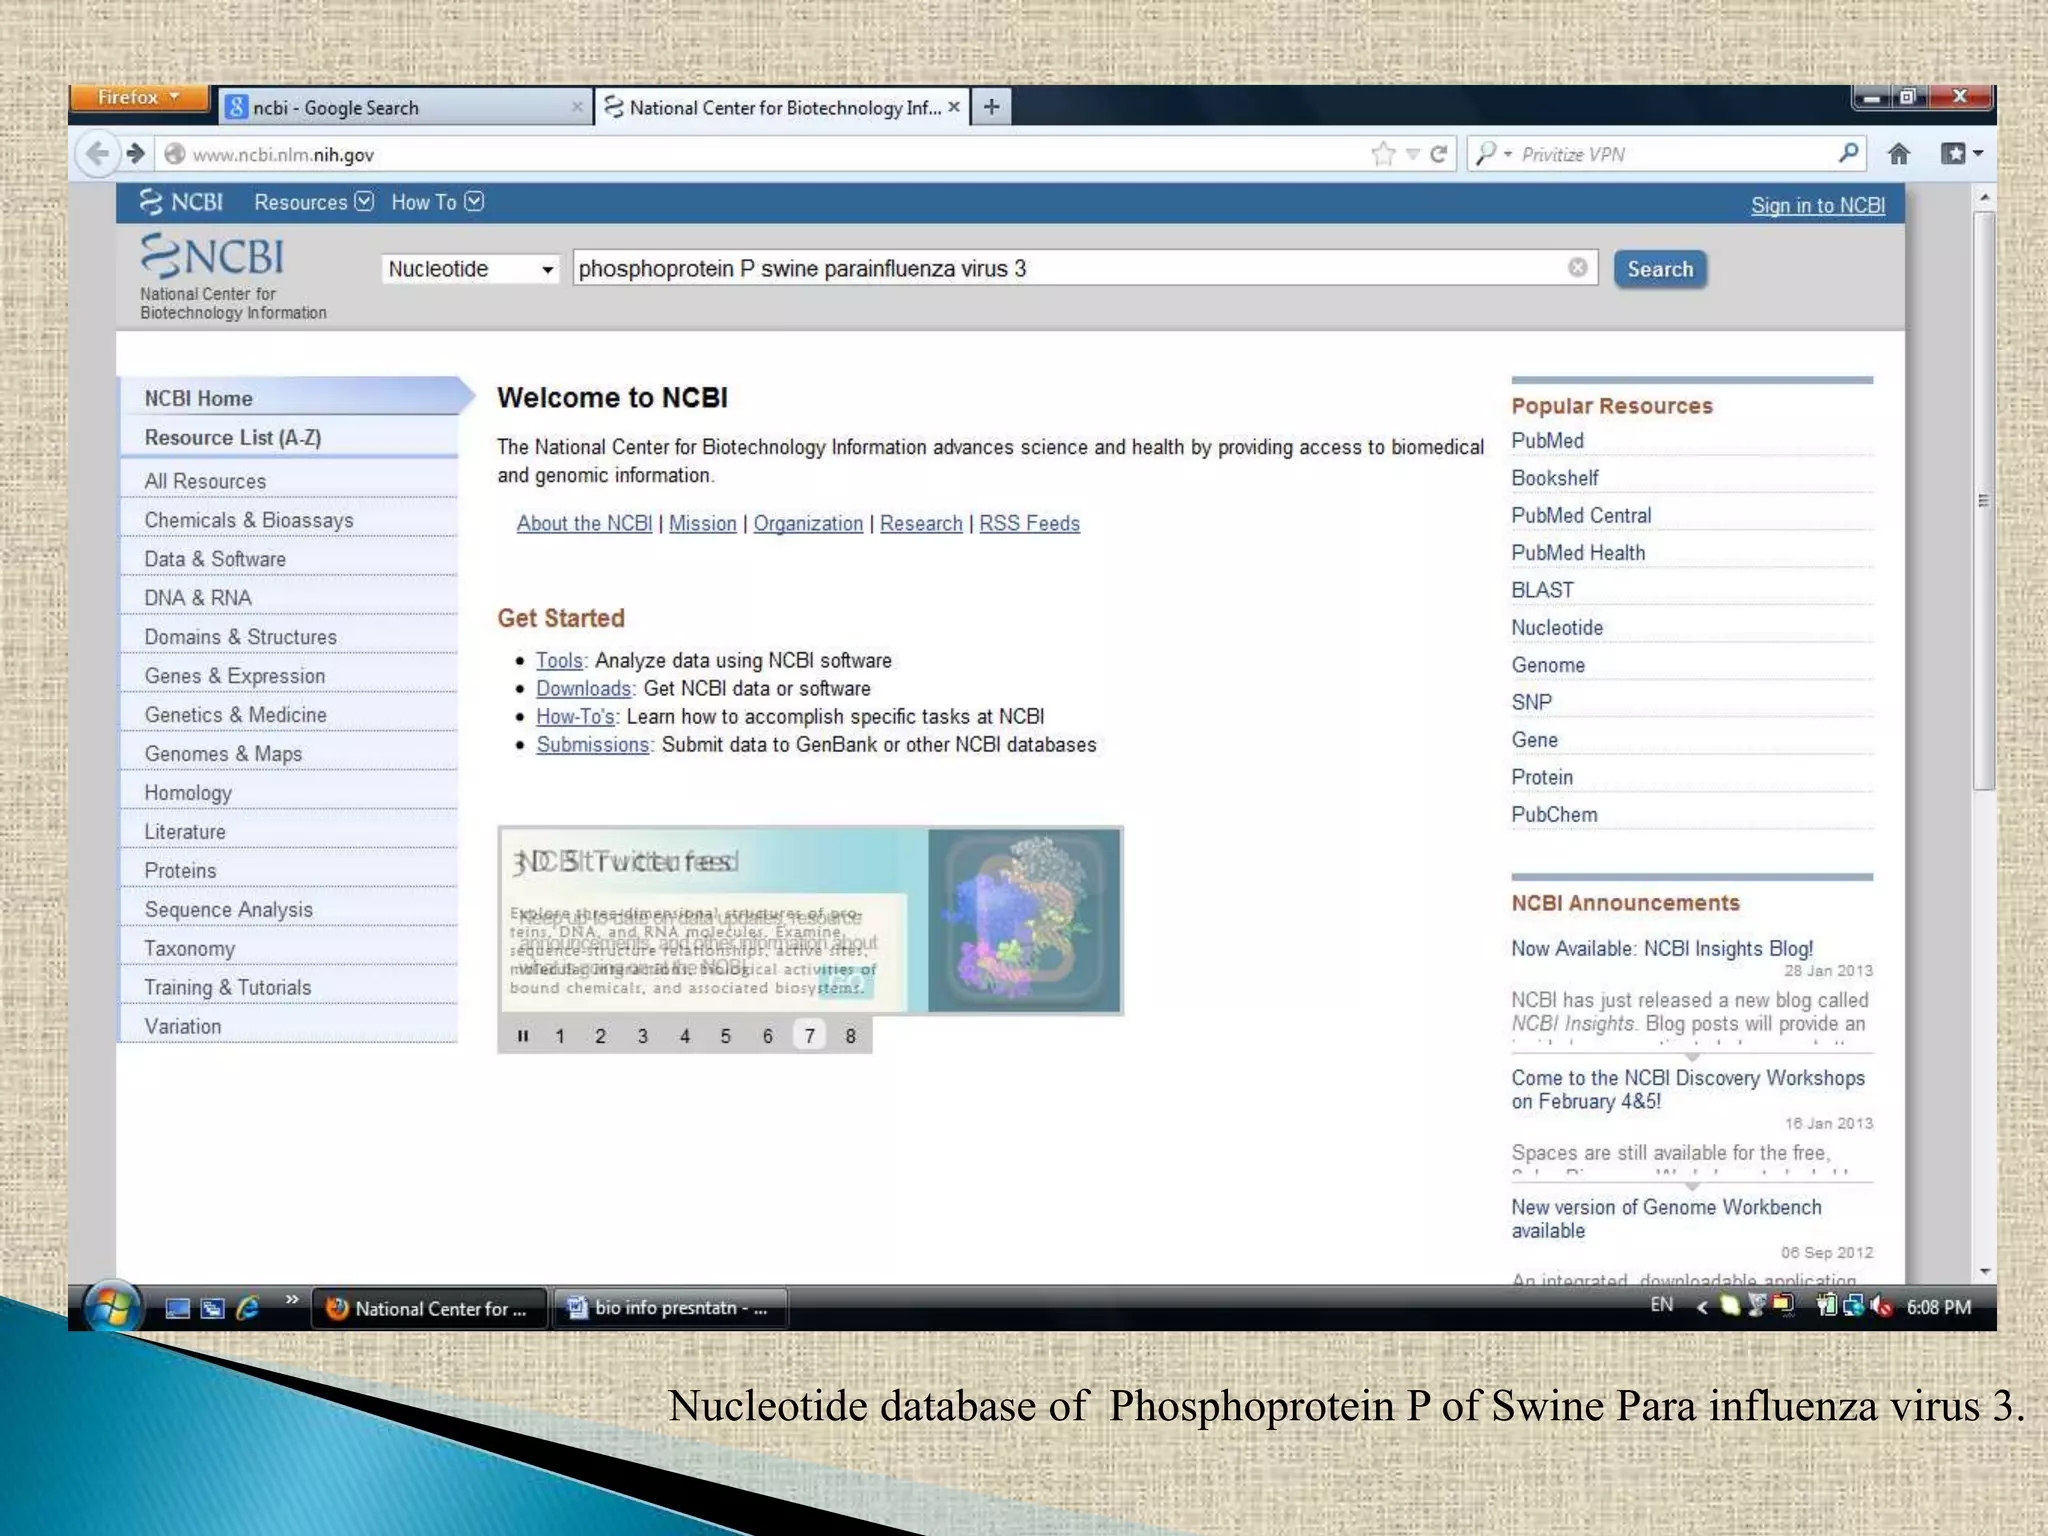This screenshot has height=1536, width=2048.
Task: Reload page with the refresh icon
Action: (x=1439, y=154)
